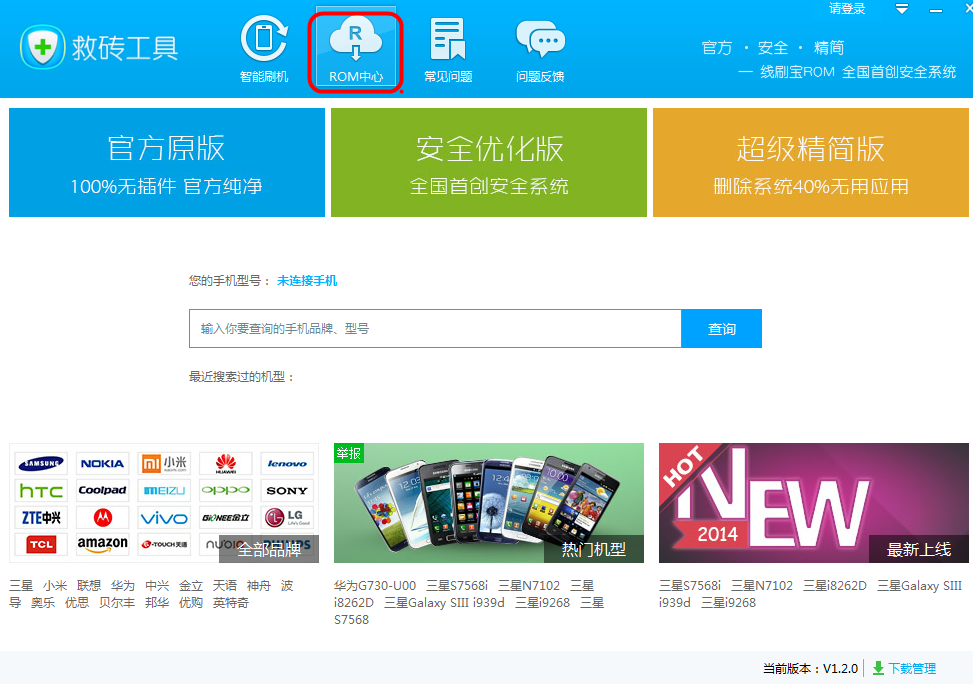Click the LG brand logo
This screenshot has width=973, height=684.
pyautogui.click(x=287, y=518)
